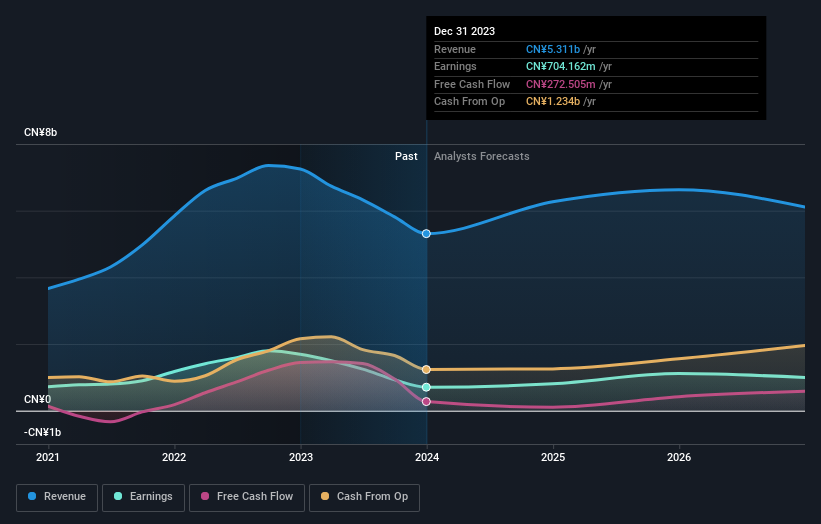Screen dimensions: 821x524
Task: Click the tooltip date 'Dec 31 2023'
Action: (464, 31)
